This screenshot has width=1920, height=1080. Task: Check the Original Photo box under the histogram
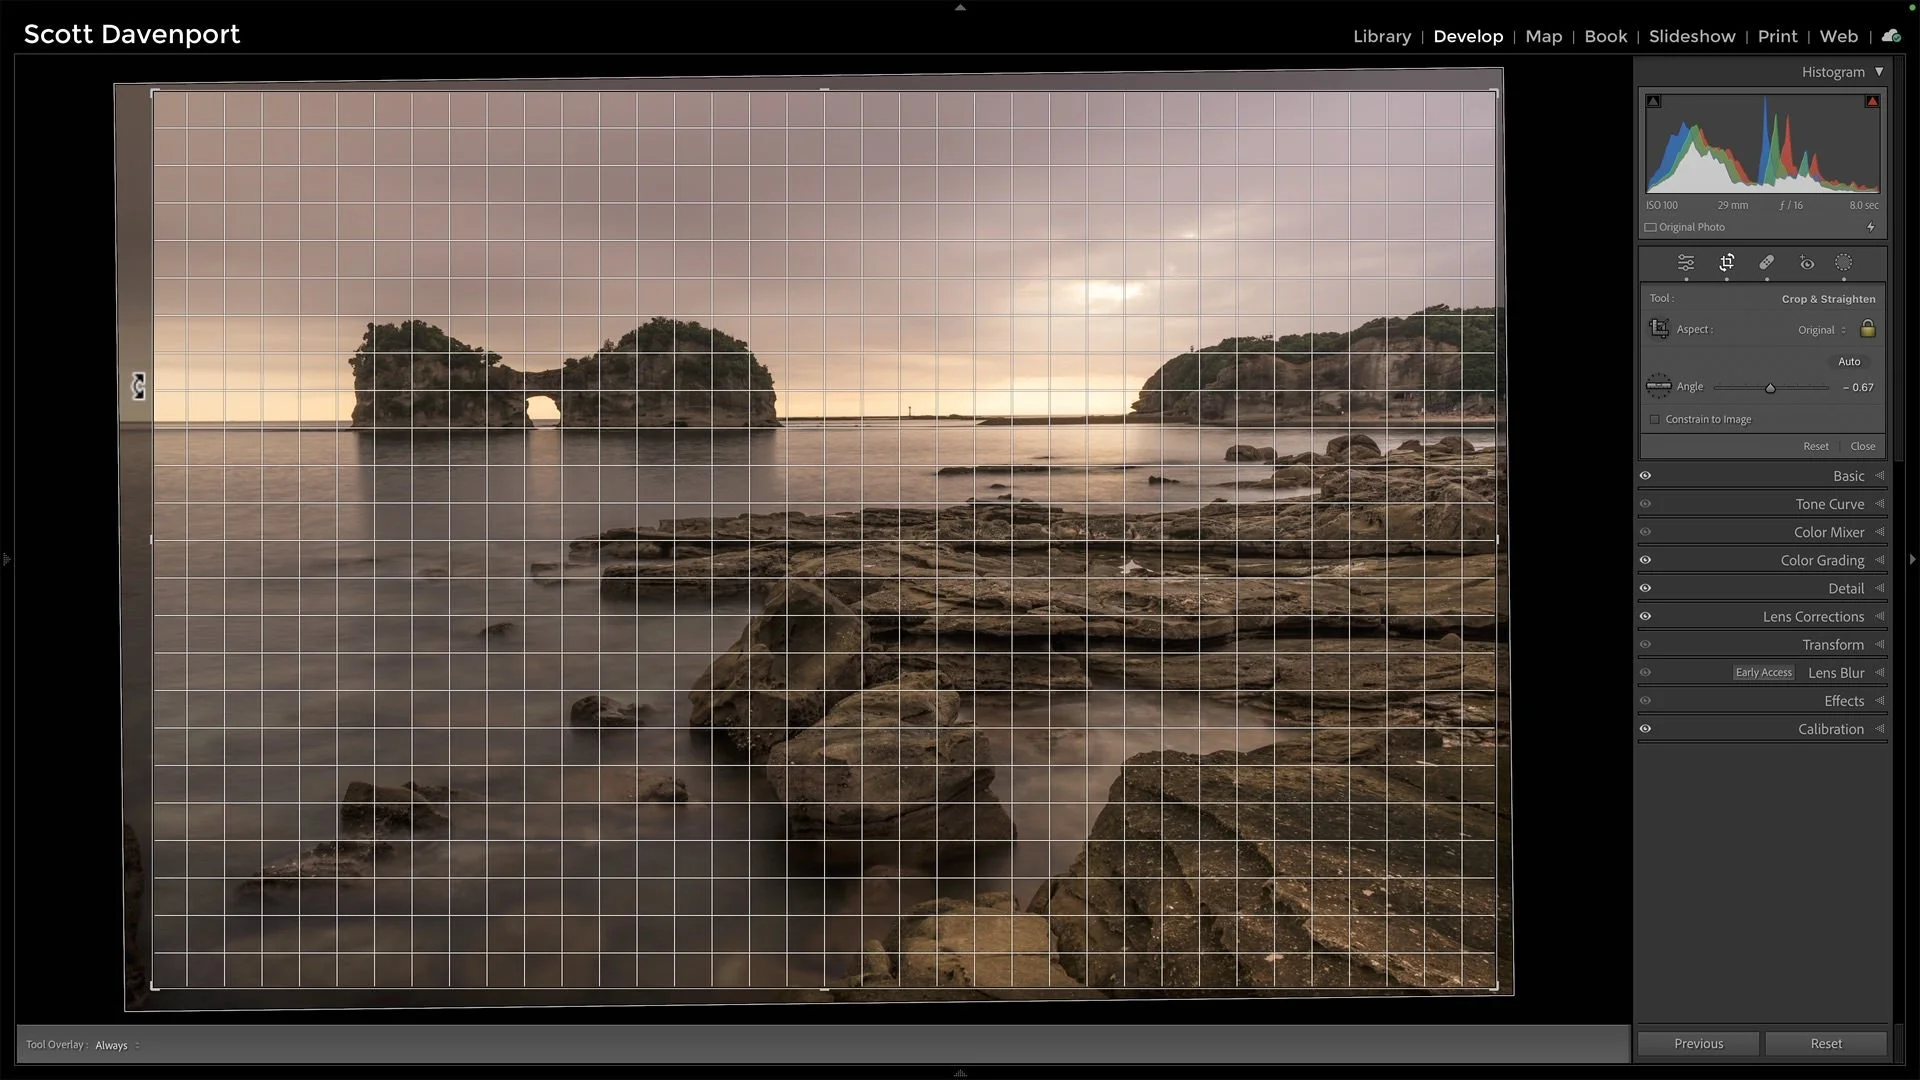1650,227
